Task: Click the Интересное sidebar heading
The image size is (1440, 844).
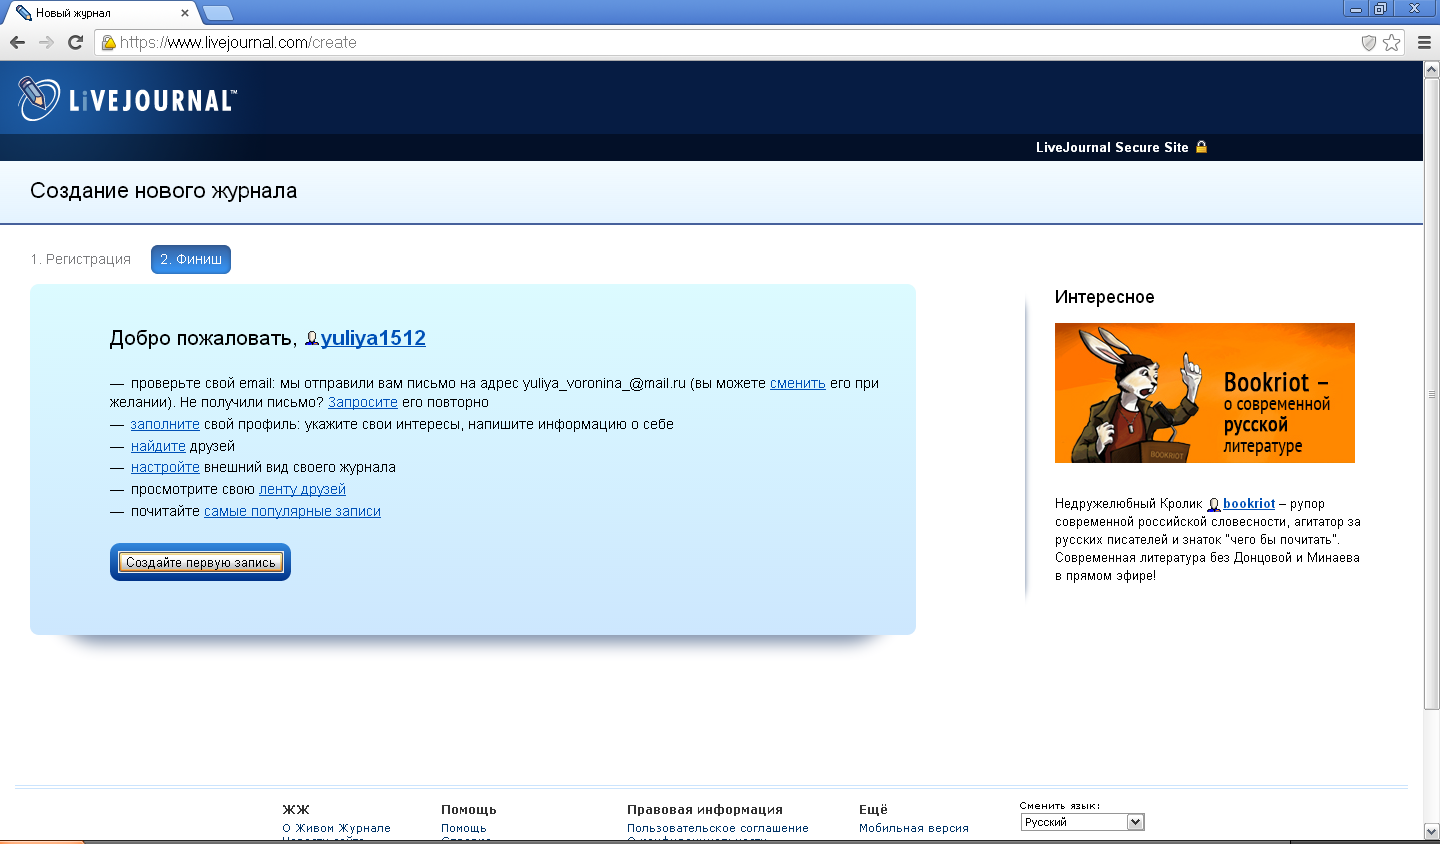Action: tap(1104, 297)
